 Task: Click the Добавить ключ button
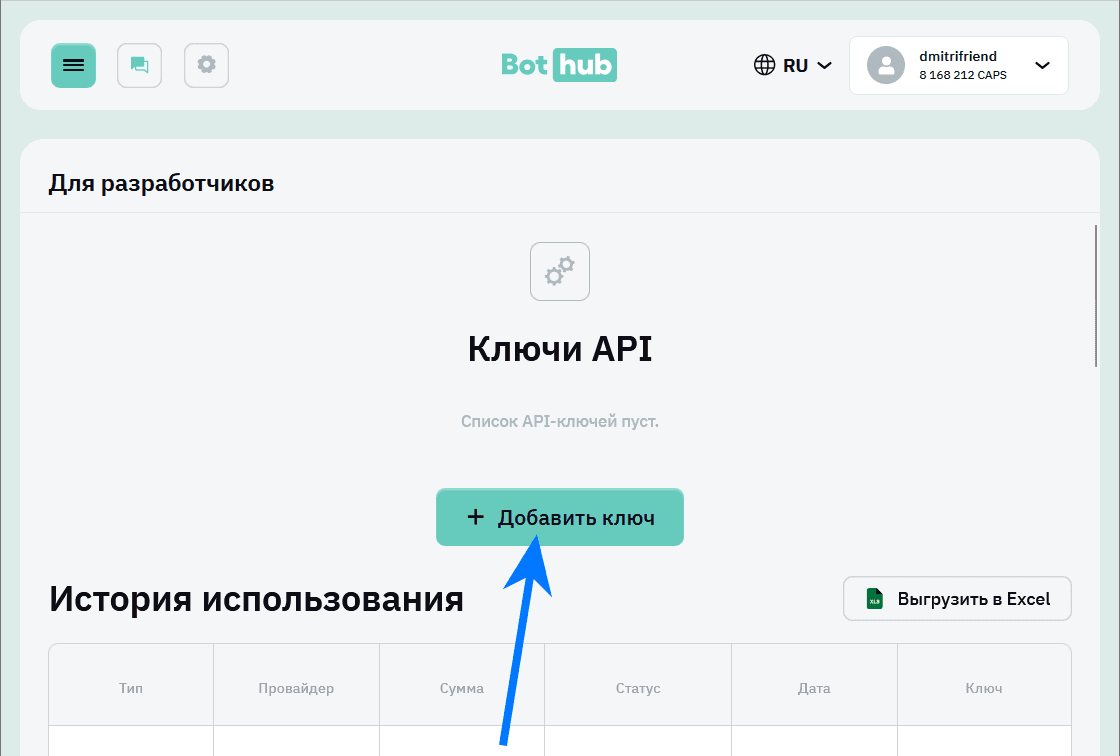click(559, 517)
